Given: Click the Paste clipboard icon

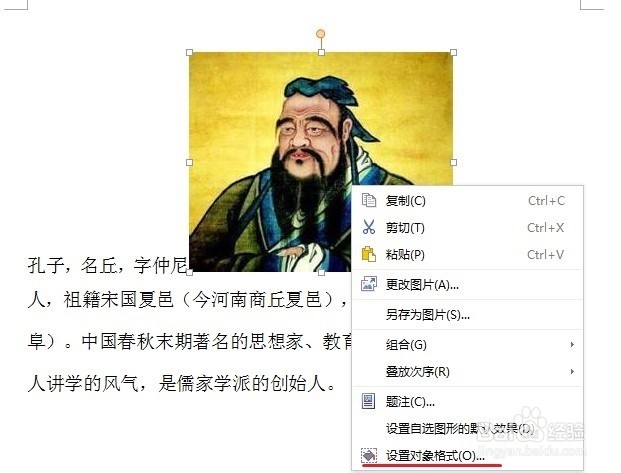Looking at the screenshot, I should tap(369, 254).
